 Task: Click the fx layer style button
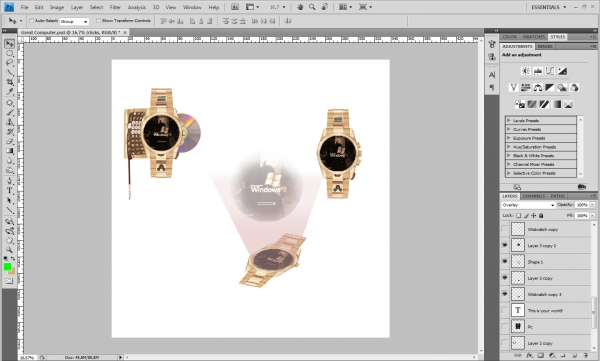tap(529, 356)
